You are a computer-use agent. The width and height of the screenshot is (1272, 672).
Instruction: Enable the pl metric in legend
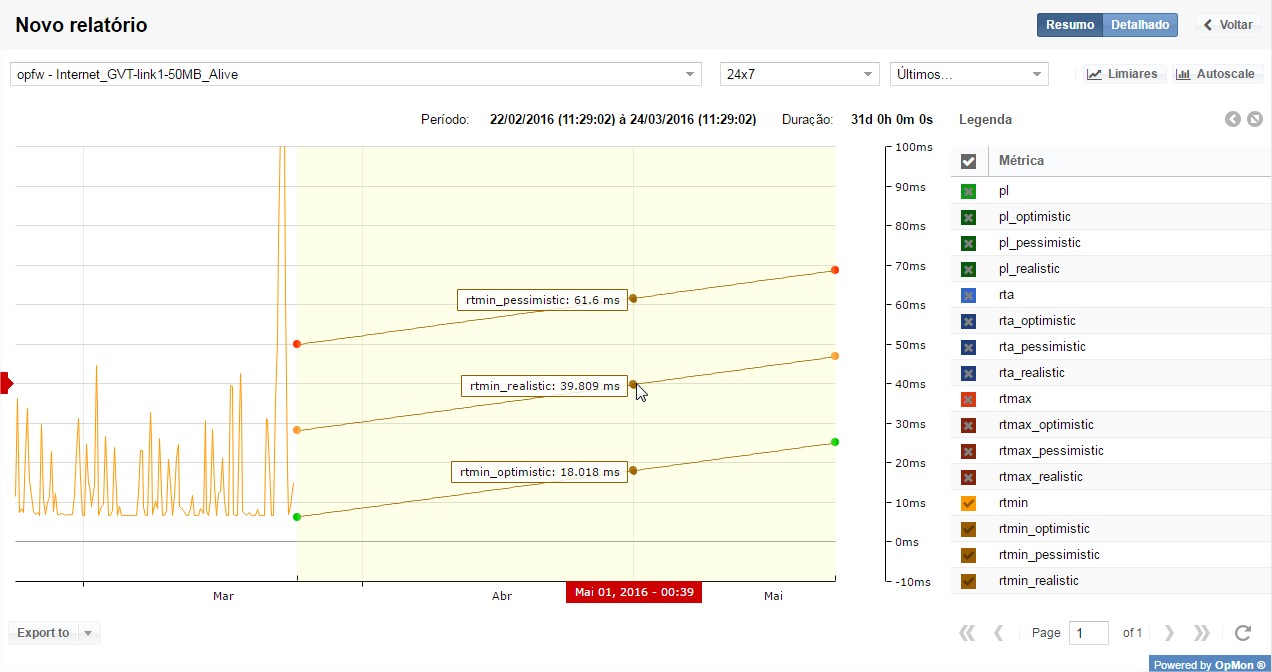point(968,191)
